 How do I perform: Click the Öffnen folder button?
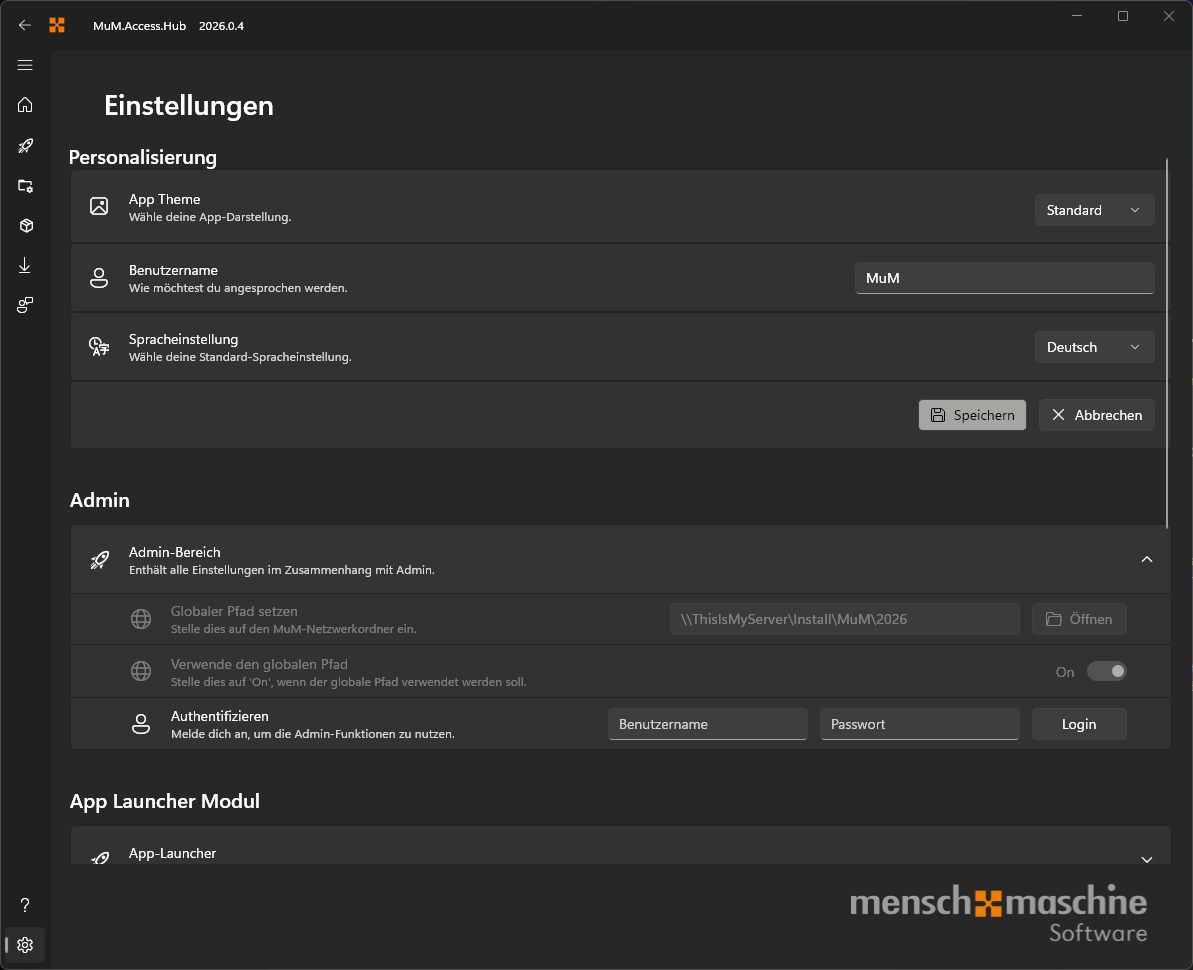click(x=1079, y=619)
